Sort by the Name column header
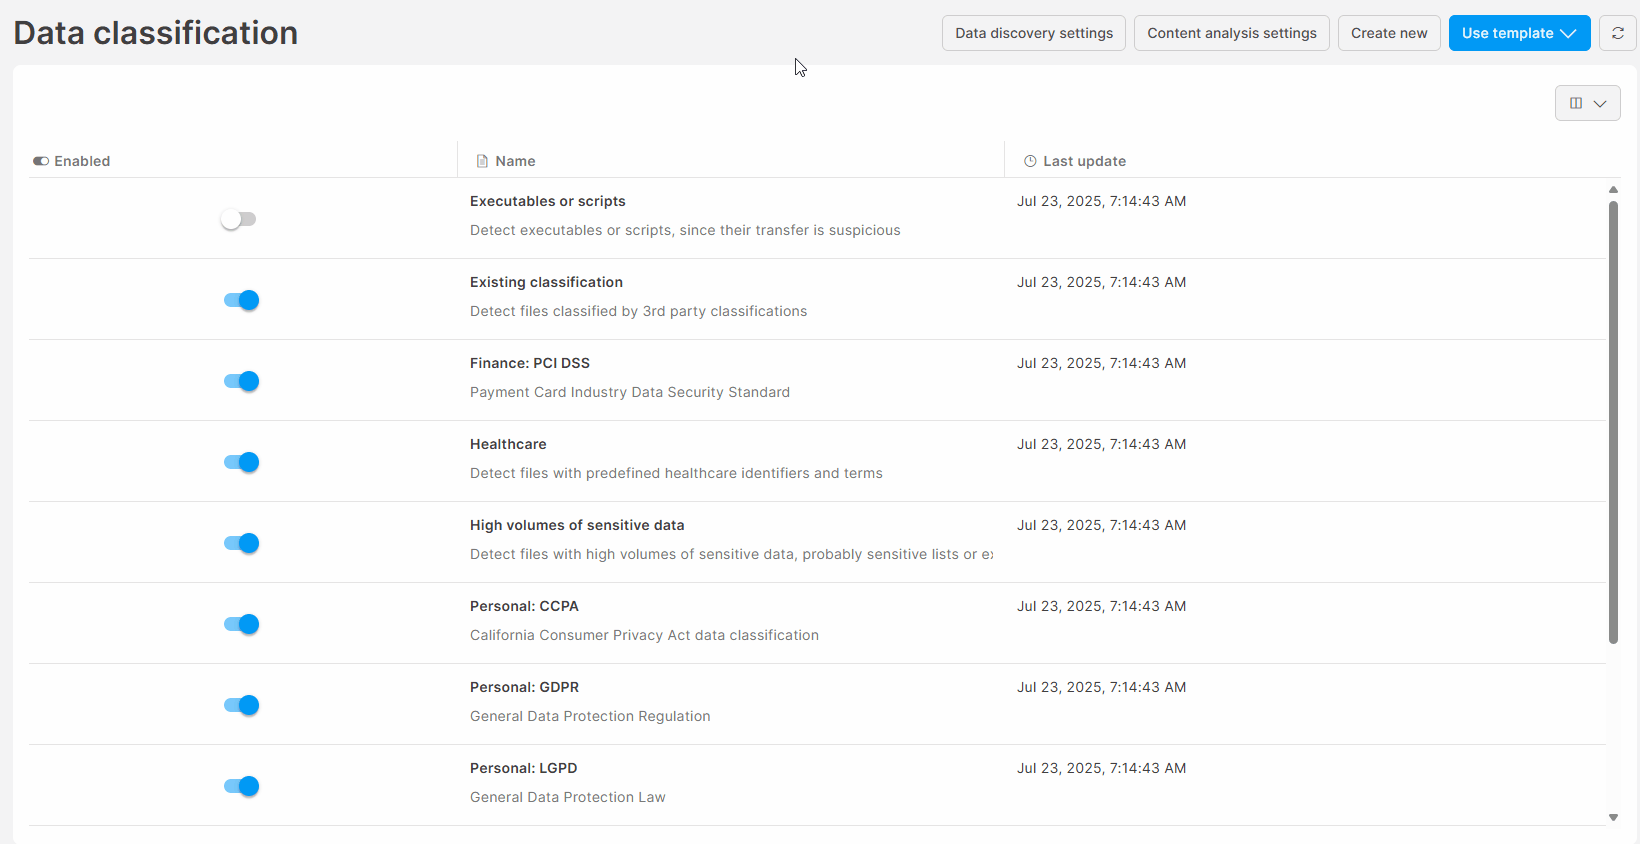The height and width of the screenshot is (844, 1640). tap(515, 161)
